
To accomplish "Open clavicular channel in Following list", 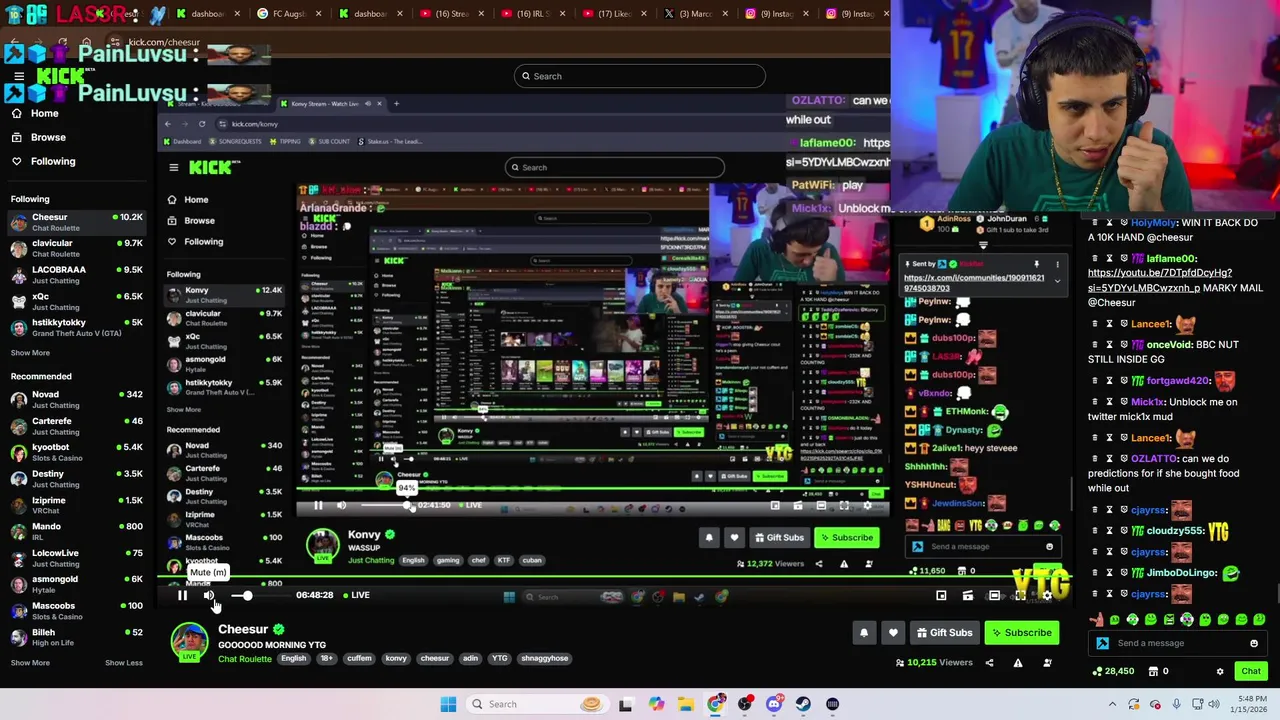I will (x=76, y=248).
